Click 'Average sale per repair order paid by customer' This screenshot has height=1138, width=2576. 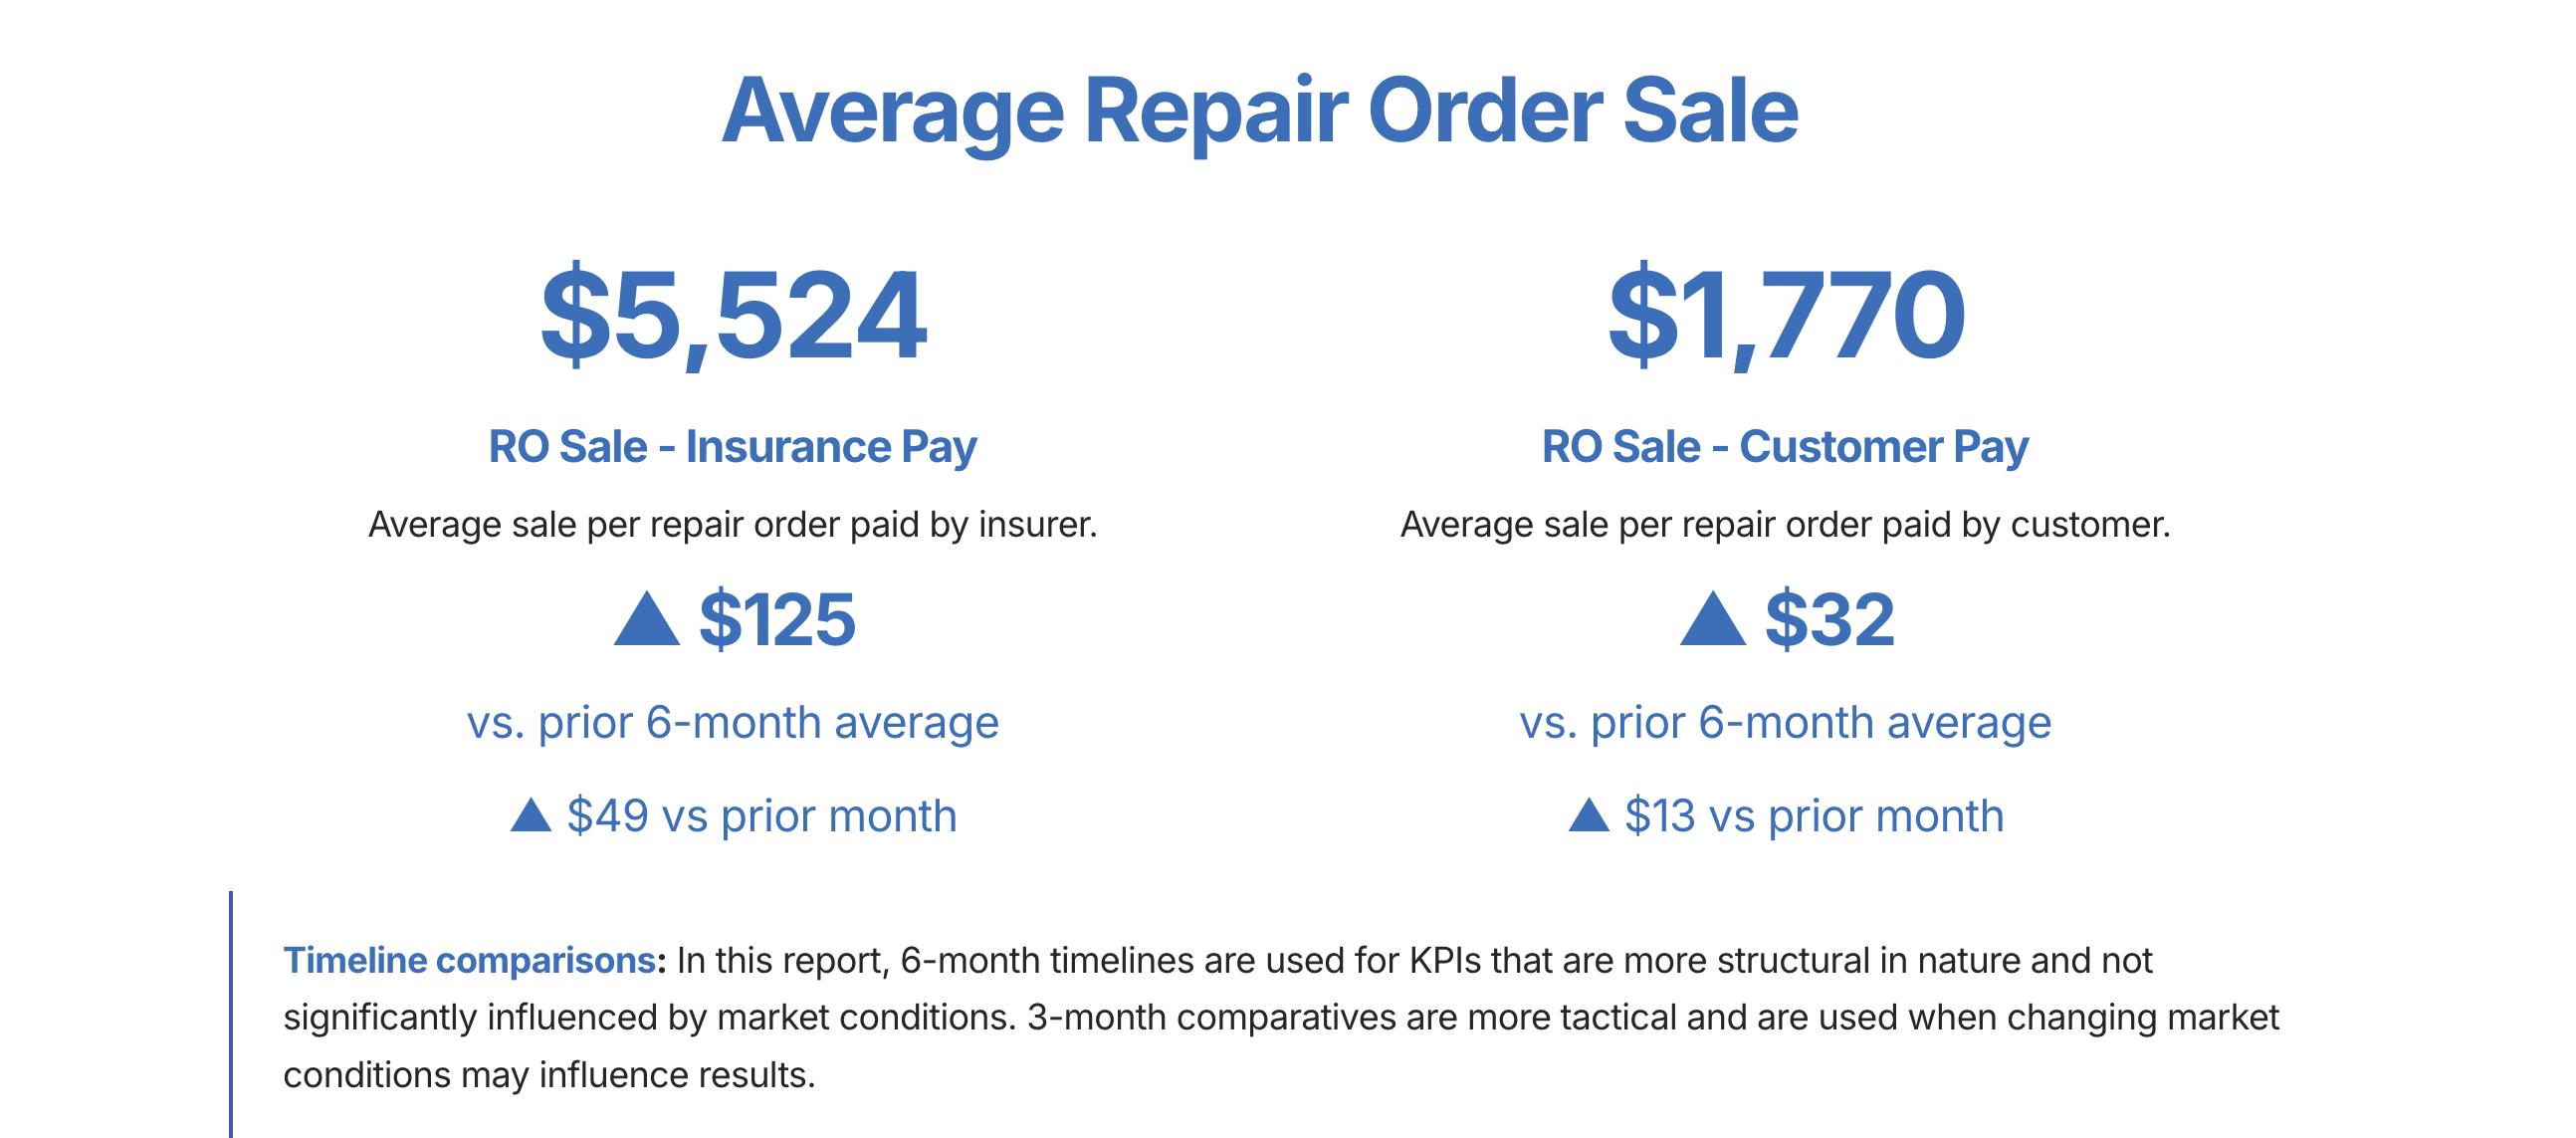[x=1785, y=525]
